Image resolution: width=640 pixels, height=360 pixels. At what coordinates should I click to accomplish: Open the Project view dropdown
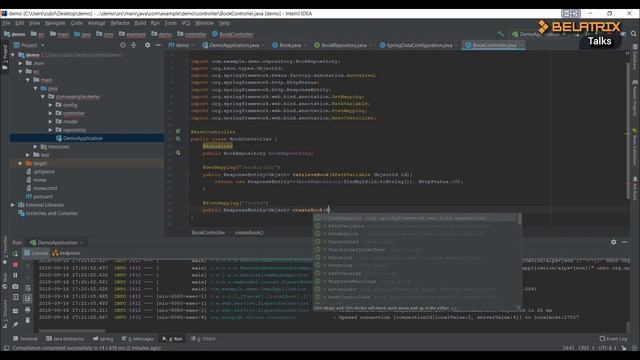tap(29, 45)
